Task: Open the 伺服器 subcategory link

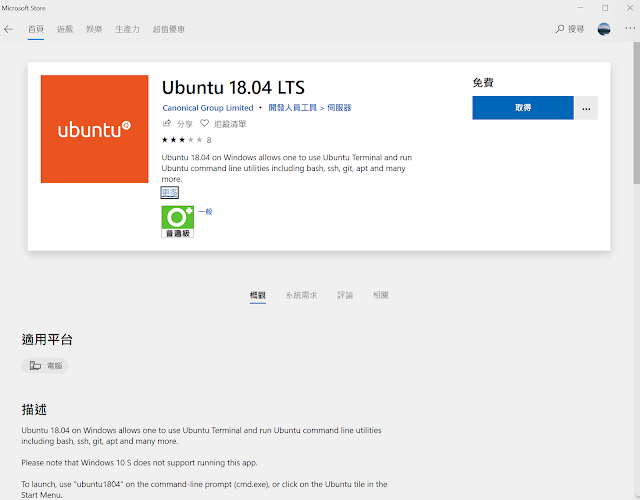Action: [x=339, y=108]
